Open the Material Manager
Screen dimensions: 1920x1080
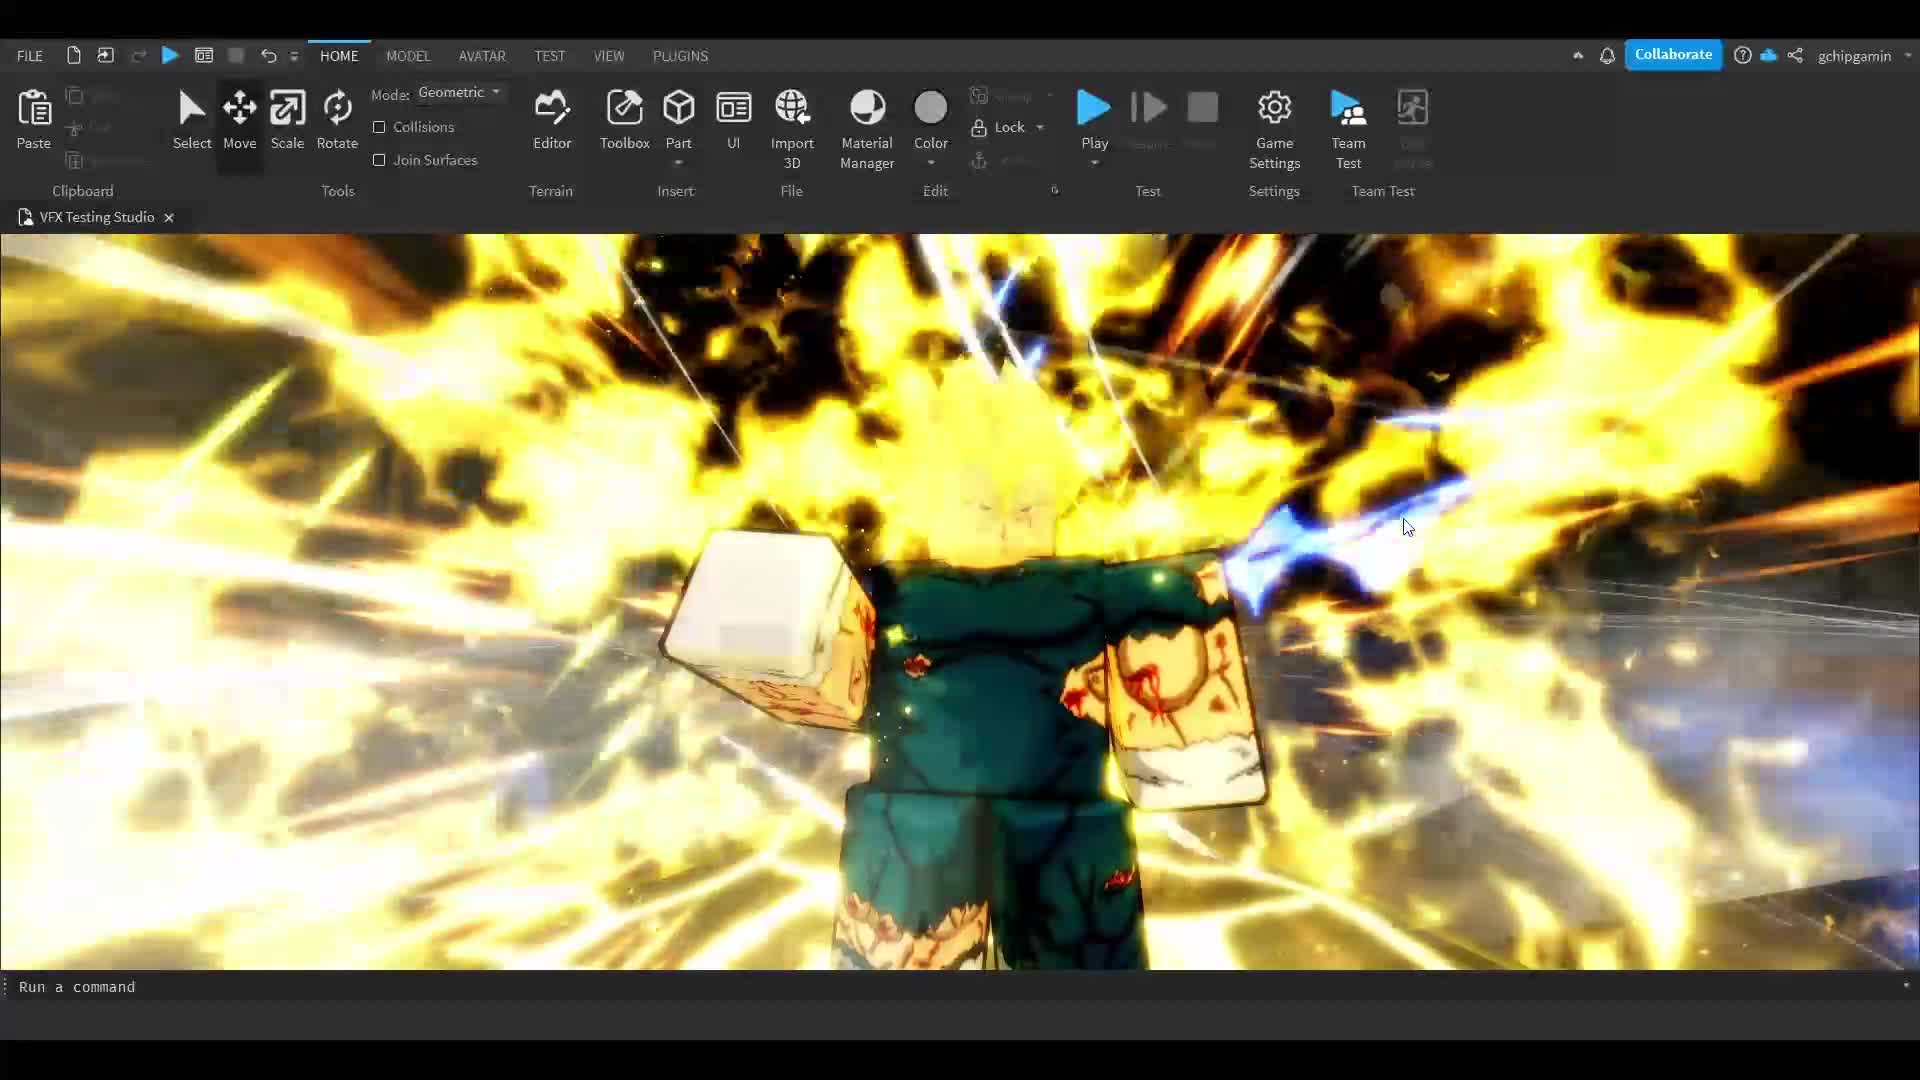tap(866, 120)
